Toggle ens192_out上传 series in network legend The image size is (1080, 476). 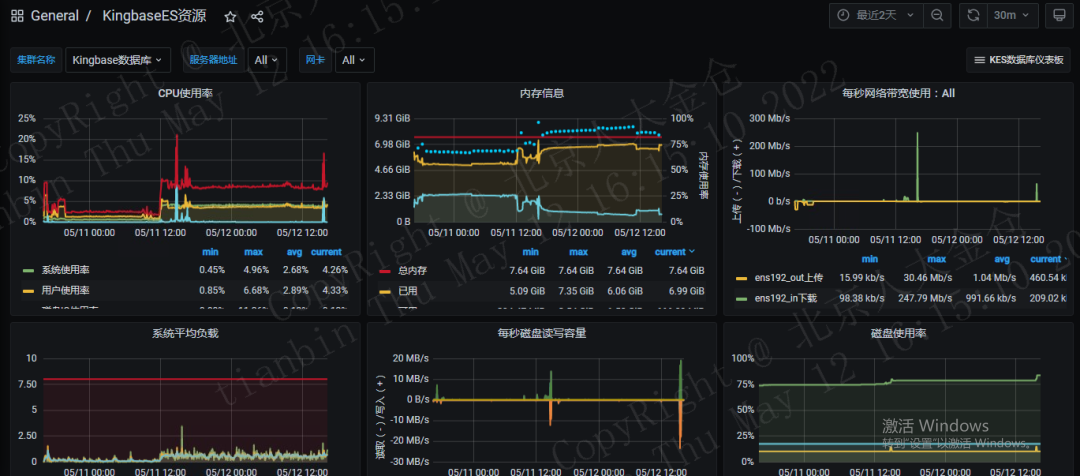(779, 278)
